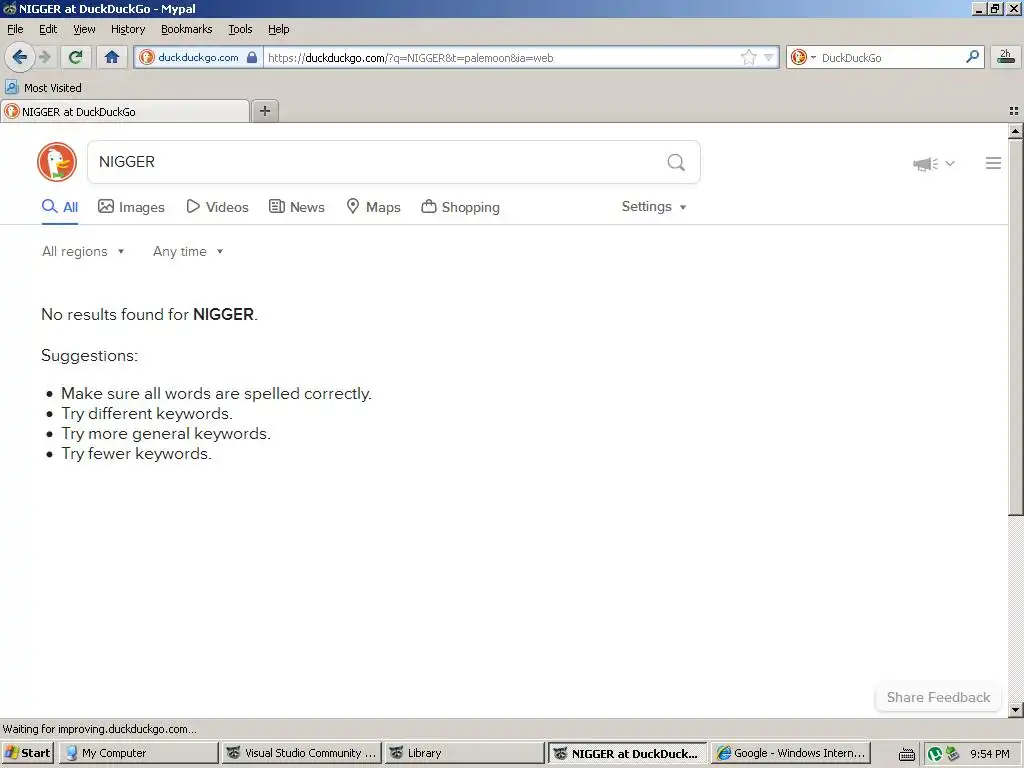This screenshot has height=768, width=1024.
Task: Click the green uTorrent tray icon
Action: (x=935, y=754)
